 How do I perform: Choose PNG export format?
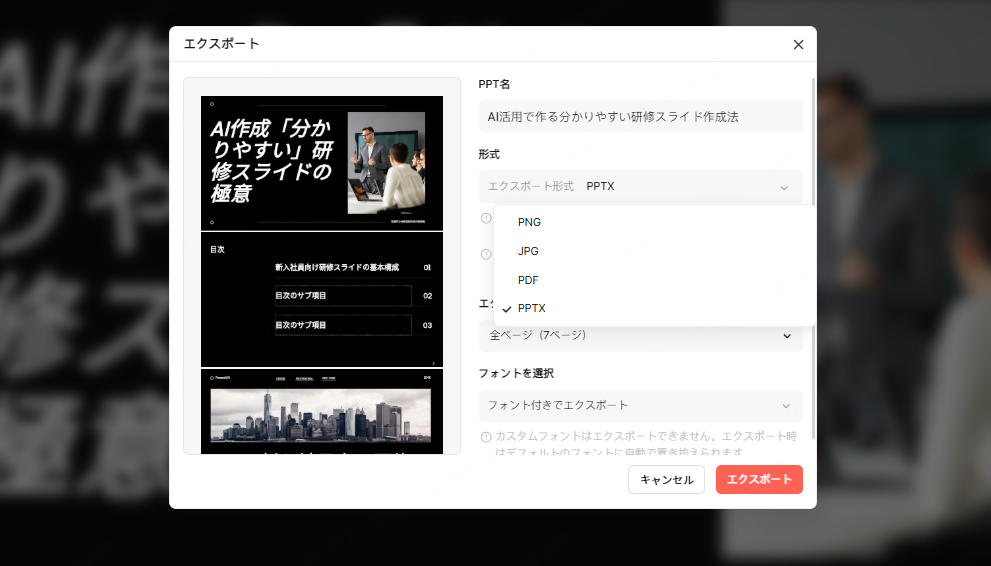654,222
